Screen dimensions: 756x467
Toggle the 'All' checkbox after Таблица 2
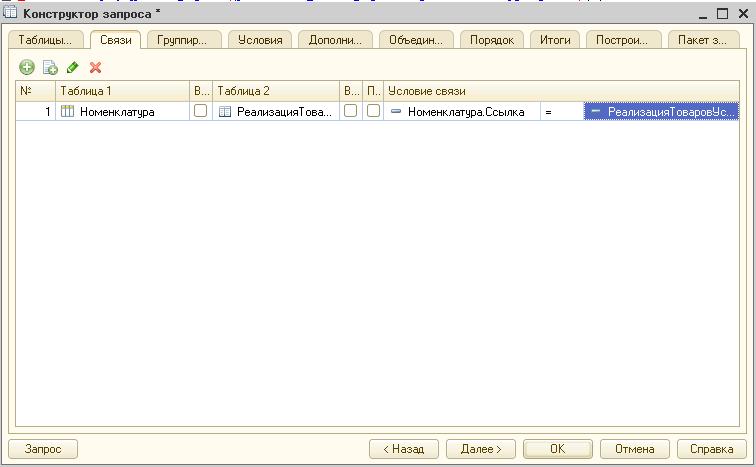coord(350,112)
